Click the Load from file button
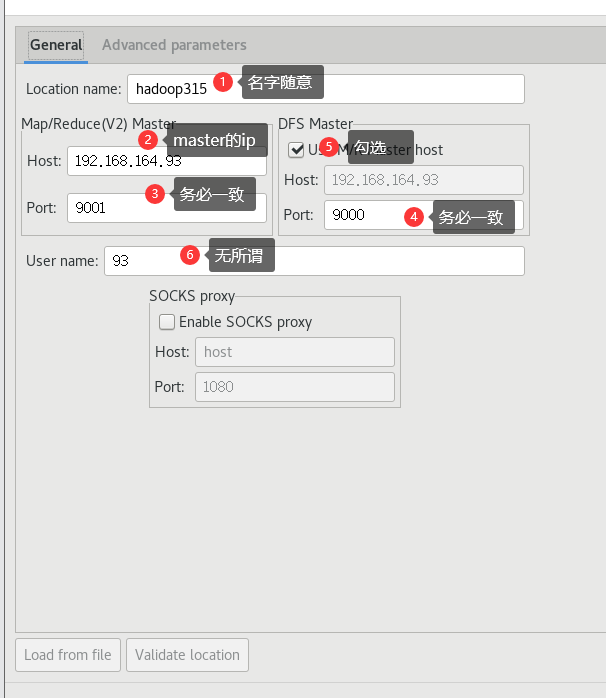The image size is (606, 698). click(x=68, y=655)
